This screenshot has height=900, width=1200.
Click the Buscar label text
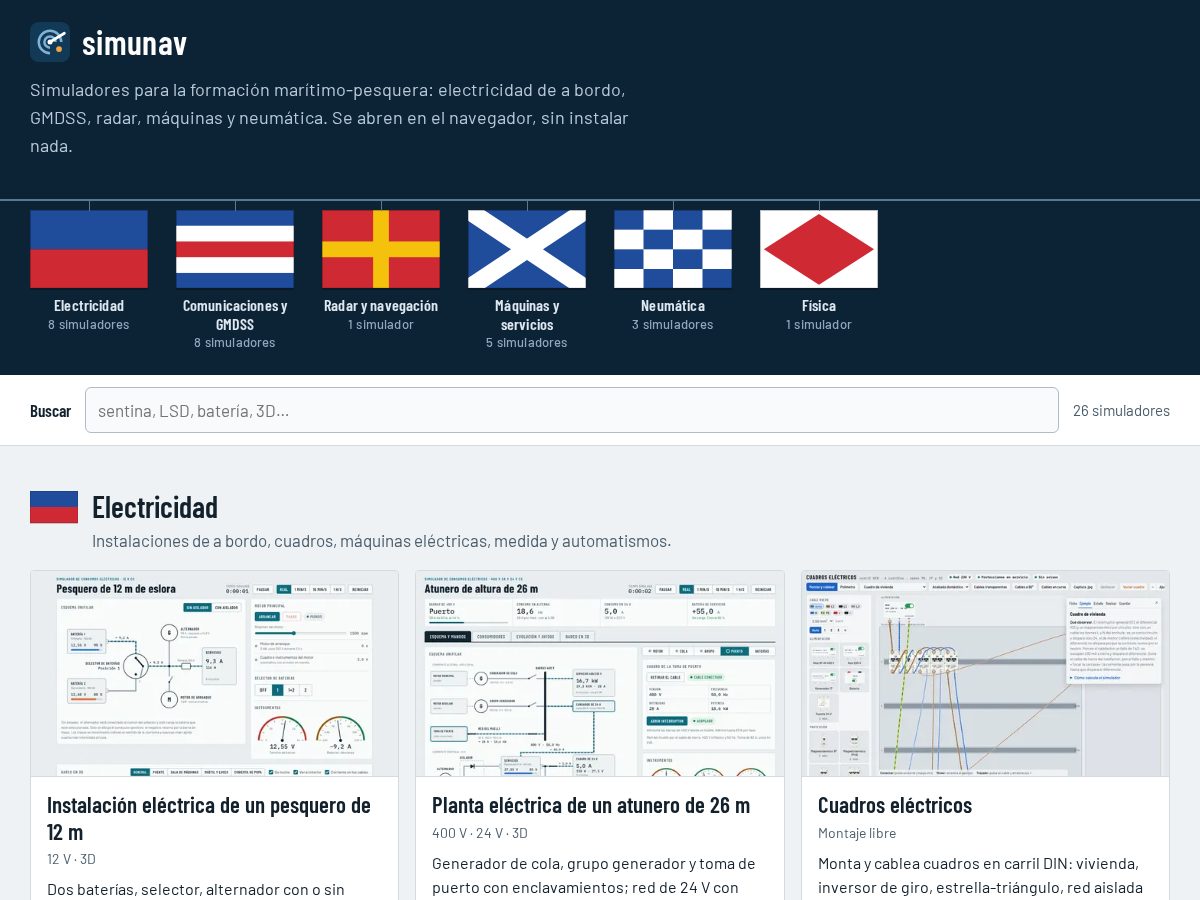point(50,411)
